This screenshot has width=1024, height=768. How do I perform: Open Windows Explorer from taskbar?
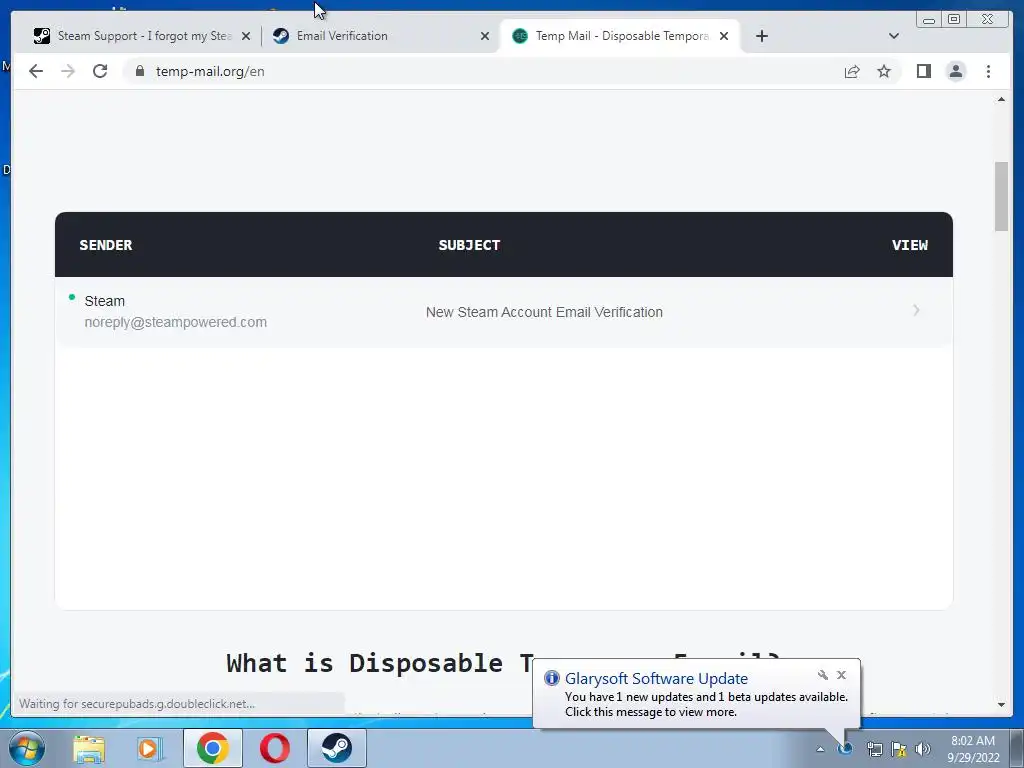(x=89, y=749)
